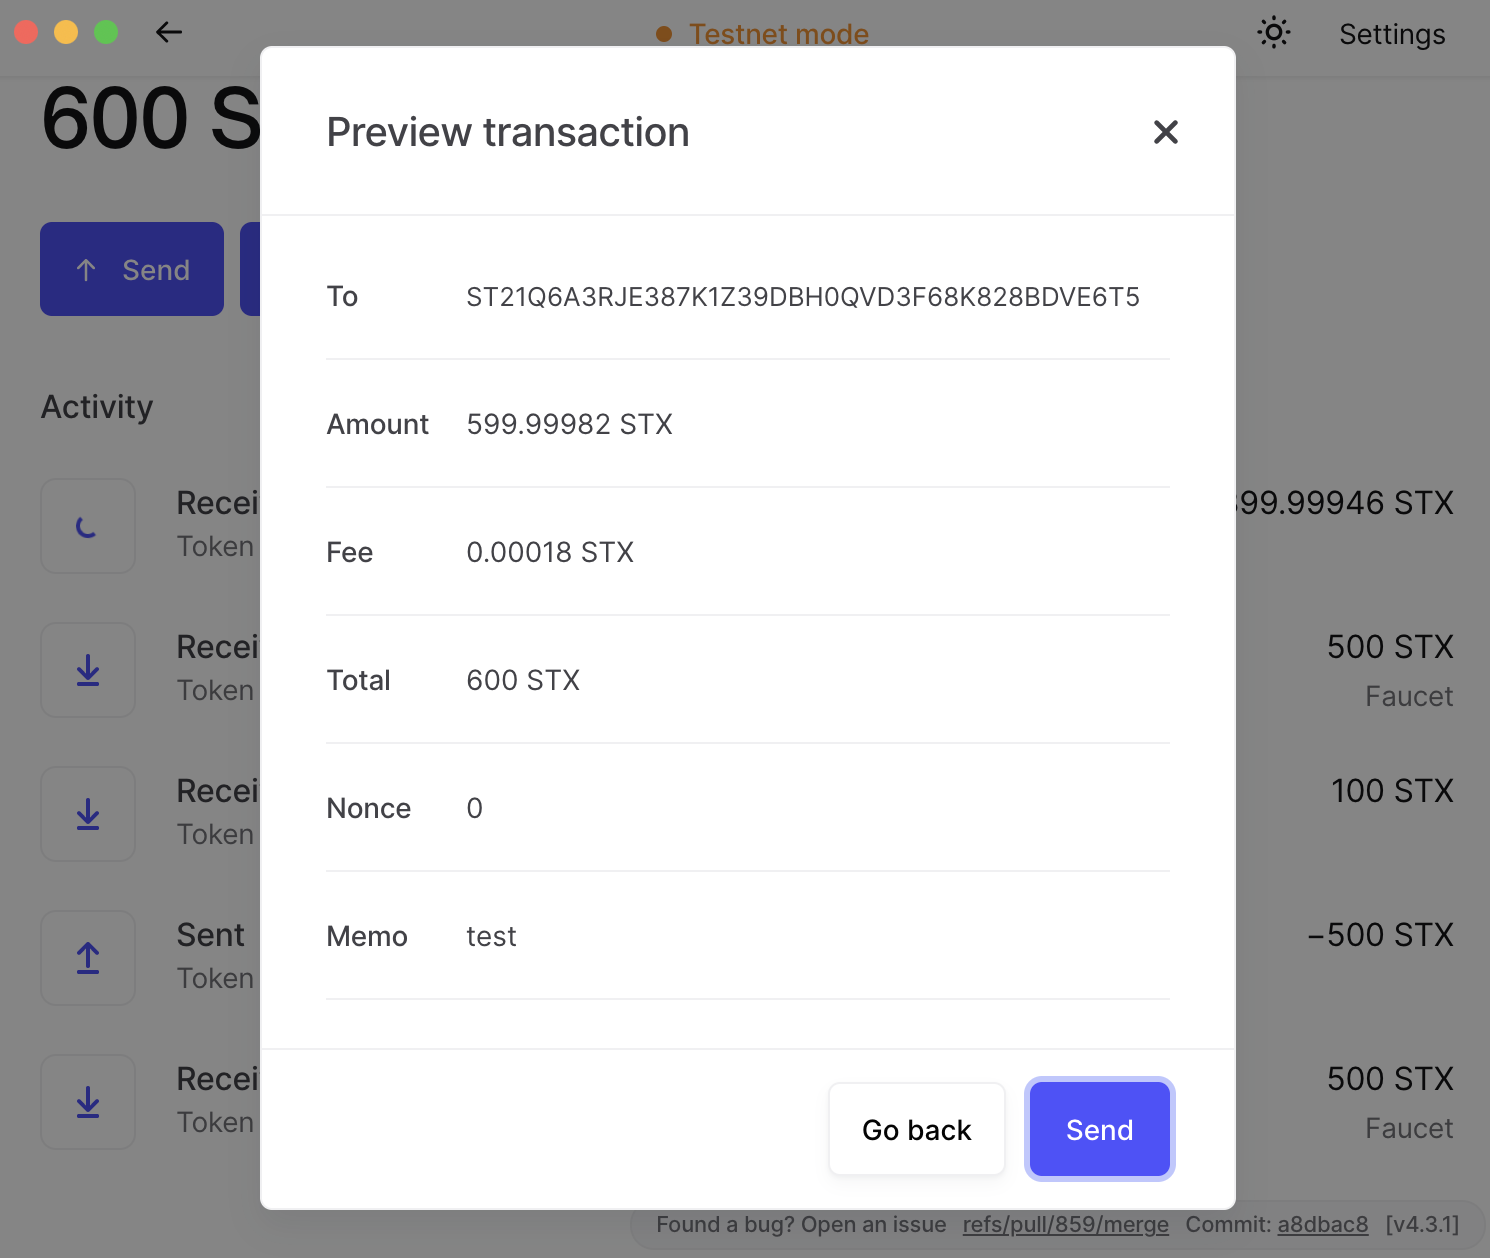
Task: Click the upward arrow inside the Send button
Action: 86,269
